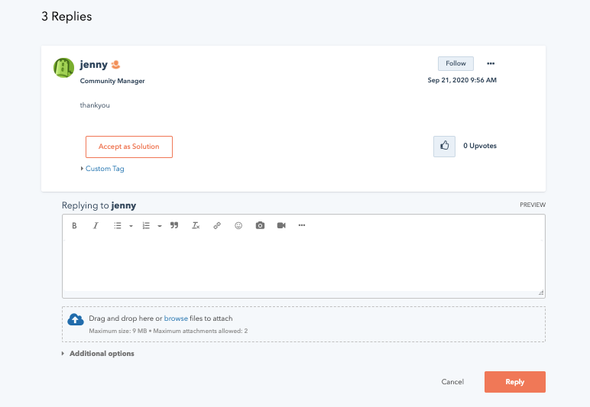The height and width of the screenshot is (407, 590).
Task: Insert a blockquote
Action: tap(174, 225)
